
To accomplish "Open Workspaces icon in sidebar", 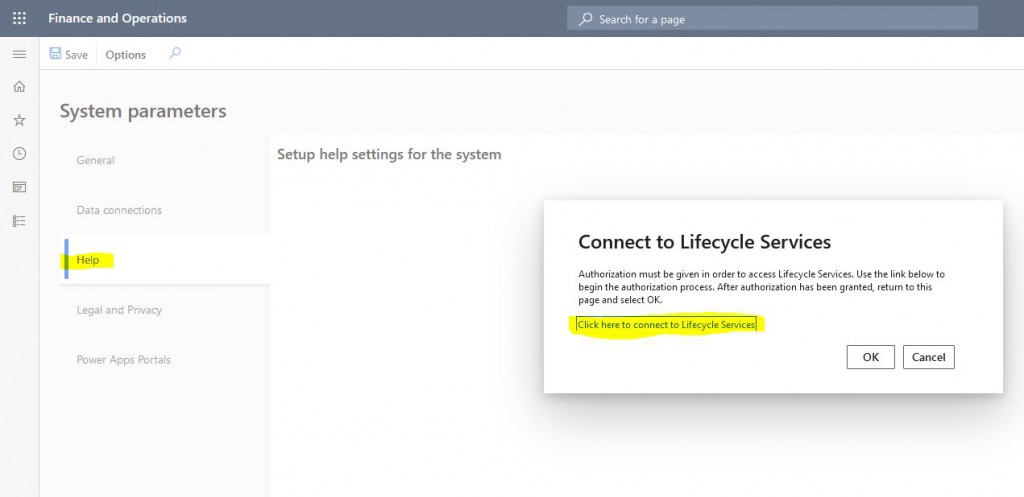I will pyautogui.click(x=20, y=187).
